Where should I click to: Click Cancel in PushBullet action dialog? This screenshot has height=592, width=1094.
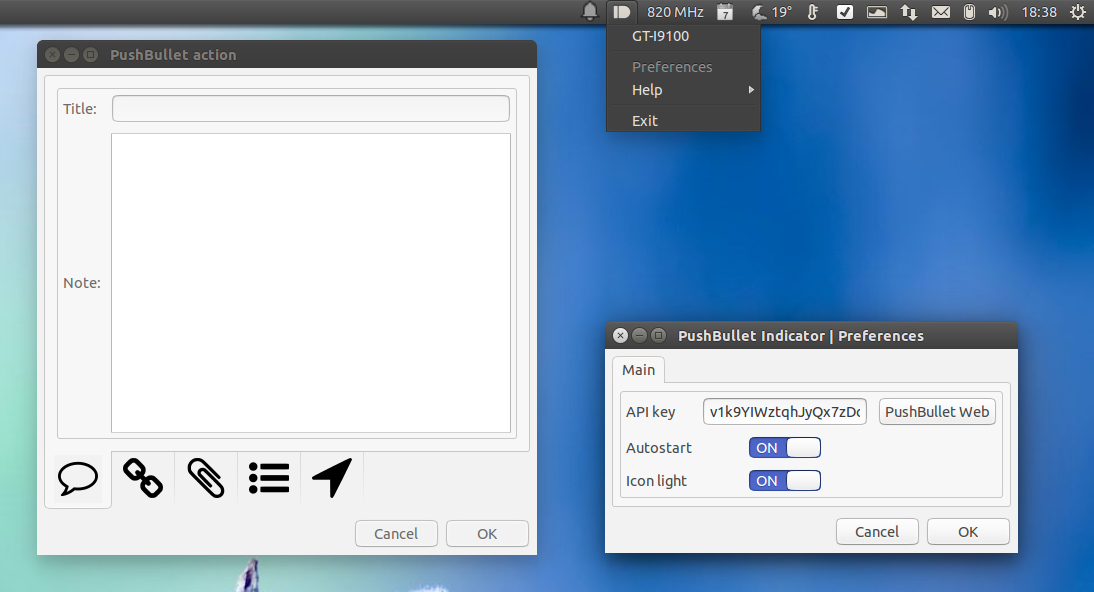396,534
